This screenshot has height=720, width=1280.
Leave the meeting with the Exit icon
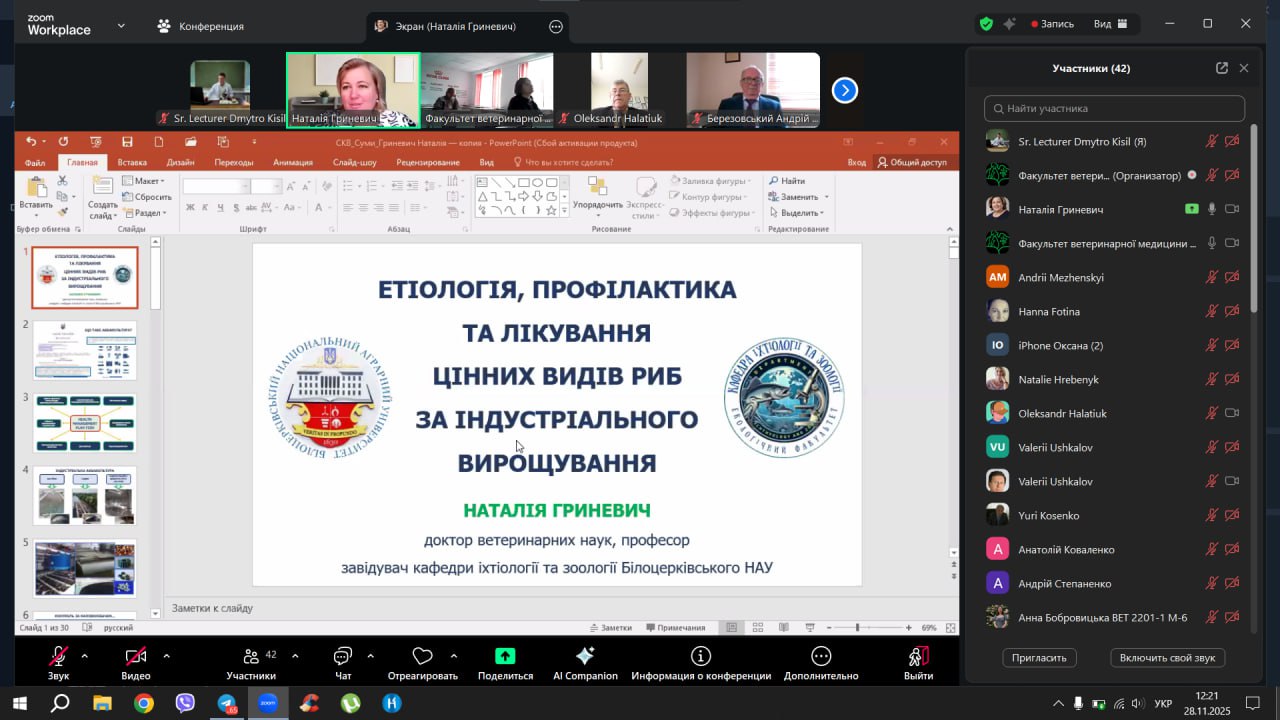917,657
